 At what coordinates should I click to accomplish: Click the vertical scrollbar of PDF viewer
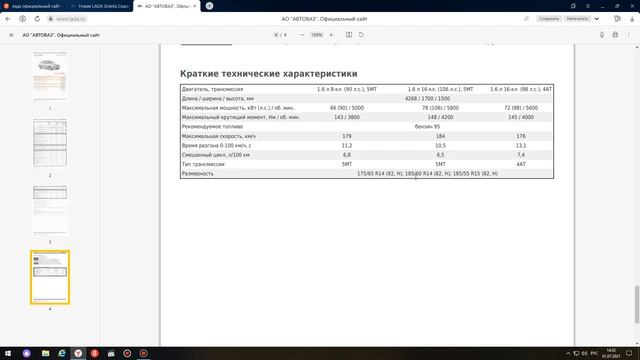[x=637, y=304]
